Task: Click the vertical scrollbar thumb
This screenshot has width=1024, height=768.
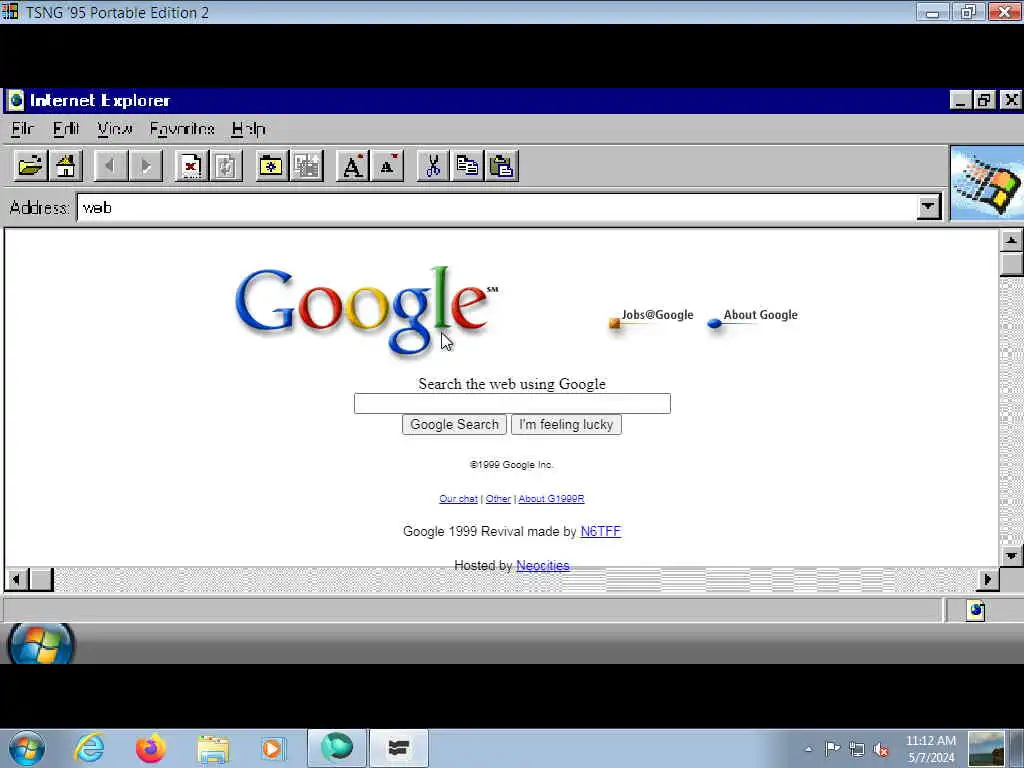Action: 1012,264
